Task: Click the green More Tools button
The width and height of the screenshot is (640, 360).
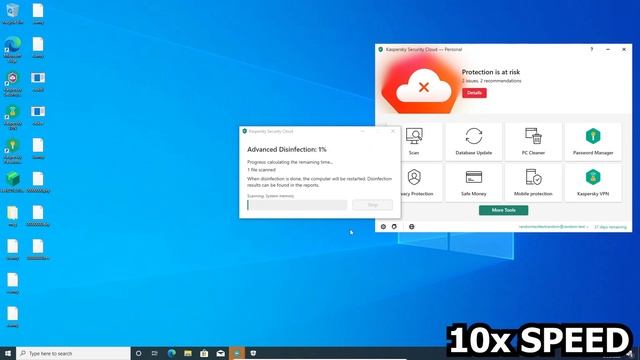Action: pos(503,210)
